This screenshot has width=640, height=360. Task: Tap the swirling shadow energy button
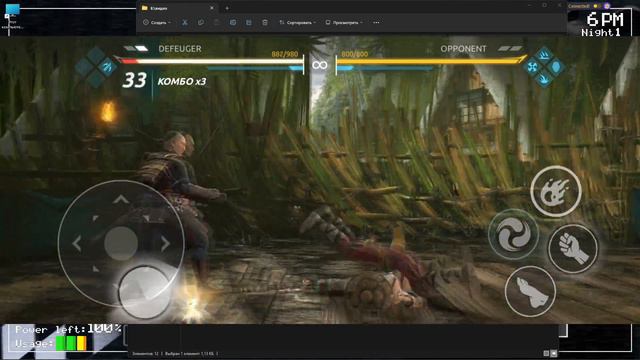(x=513, y=234)
